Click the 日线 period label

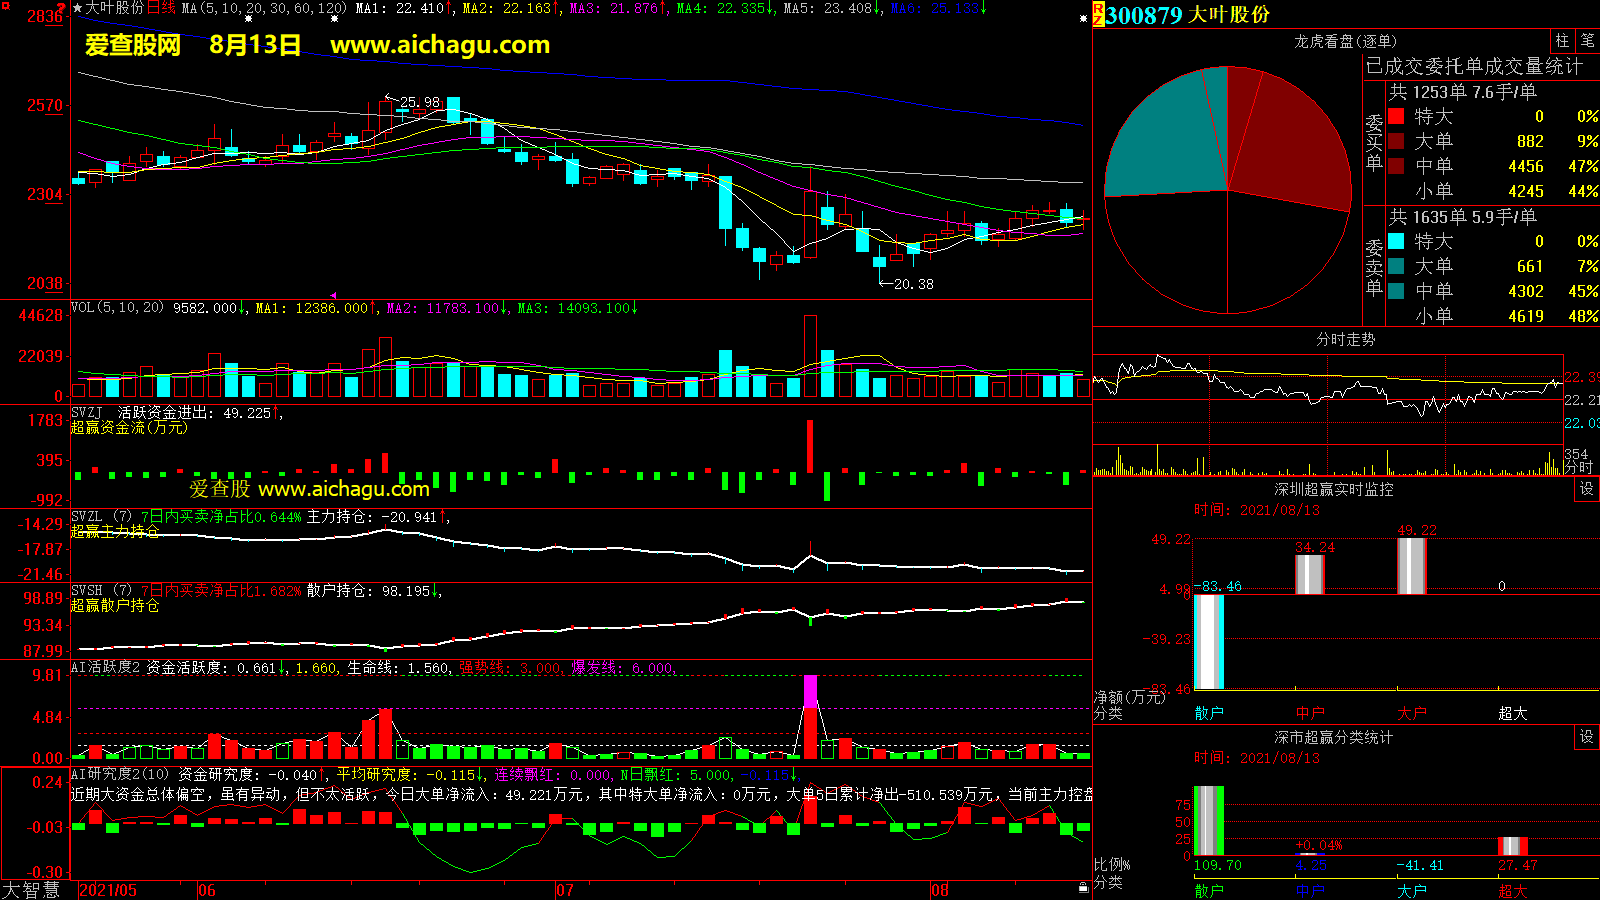pyautogui.click(x=161, y=8)
